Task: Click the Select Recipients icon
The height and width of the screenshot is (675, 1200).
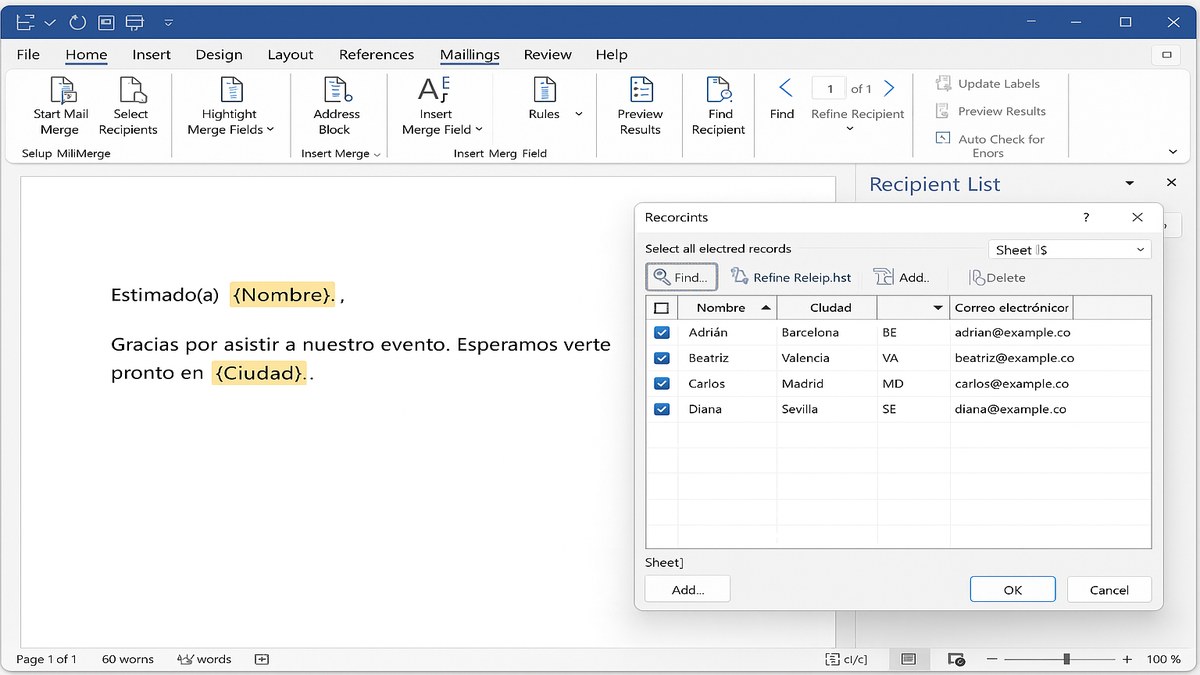Action: click(x=128, y=105)
